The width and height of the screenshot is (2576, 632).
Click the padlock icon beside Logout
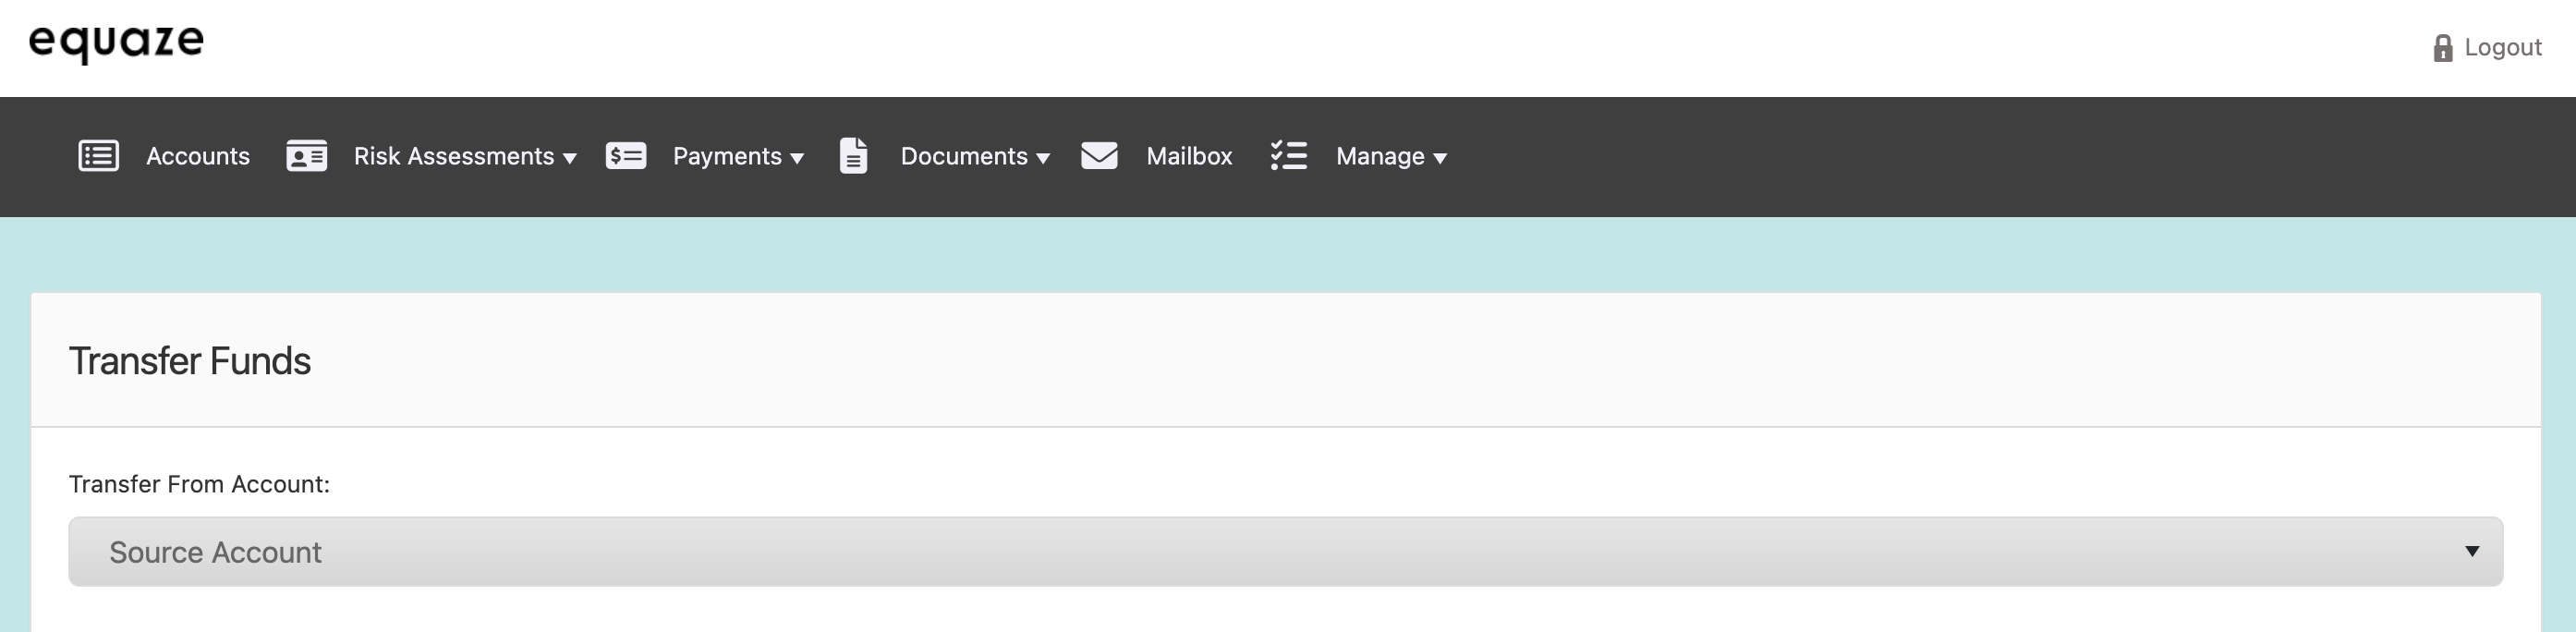click(x=2442, y=48)
